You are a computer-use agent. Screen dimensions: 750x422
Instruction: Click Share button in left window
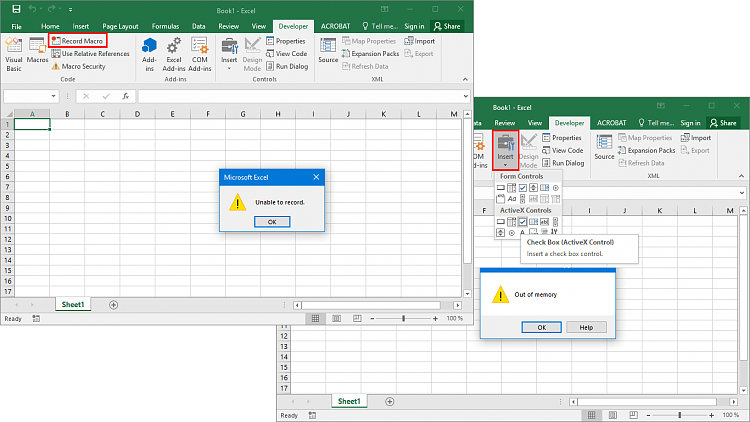447,26
